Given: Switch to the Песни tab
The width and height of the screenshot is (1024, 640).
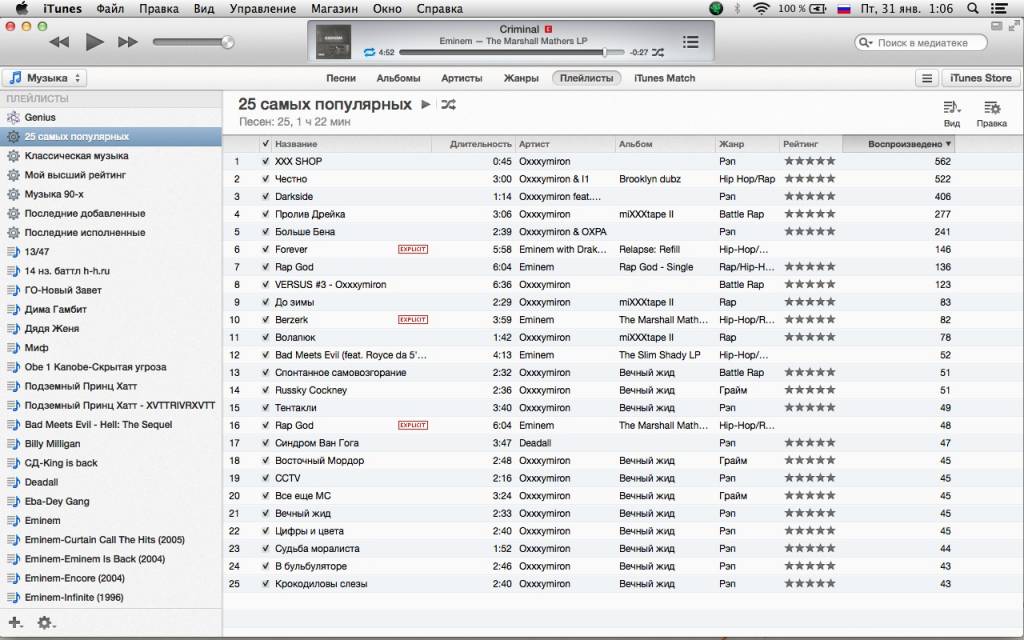Looking at the screenshot, I should click(341, 78).
